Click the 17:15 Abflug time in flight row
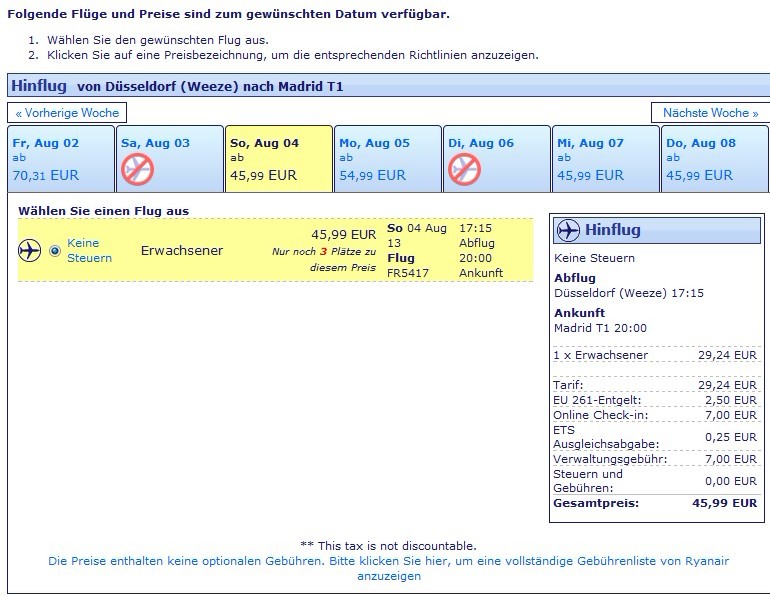Image resolution: width=770 pixels, height=596 pixels. [477, 236]
